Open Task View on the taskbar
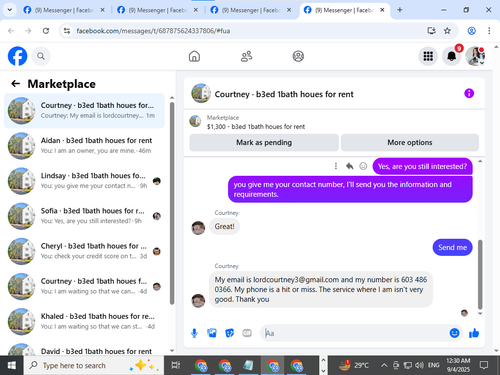500x375 pixels. click(x=176, y=365)
